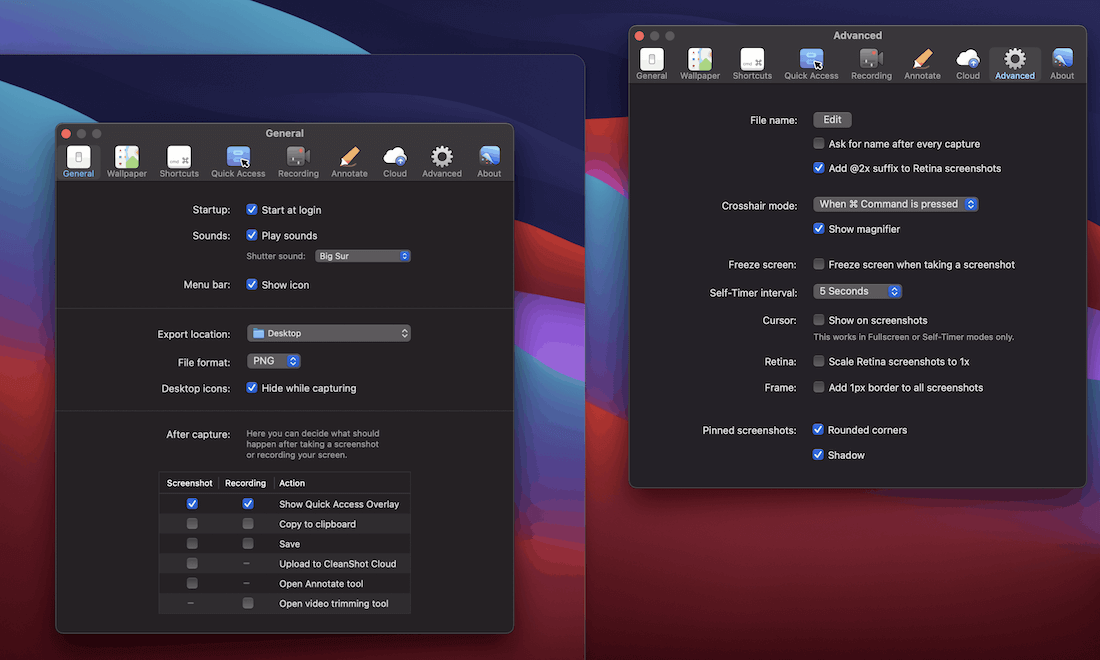This screenshot has width=1100, height=660.
Task: Select Annotate pencil icon in the General window
Action: (x=349, y=158)
